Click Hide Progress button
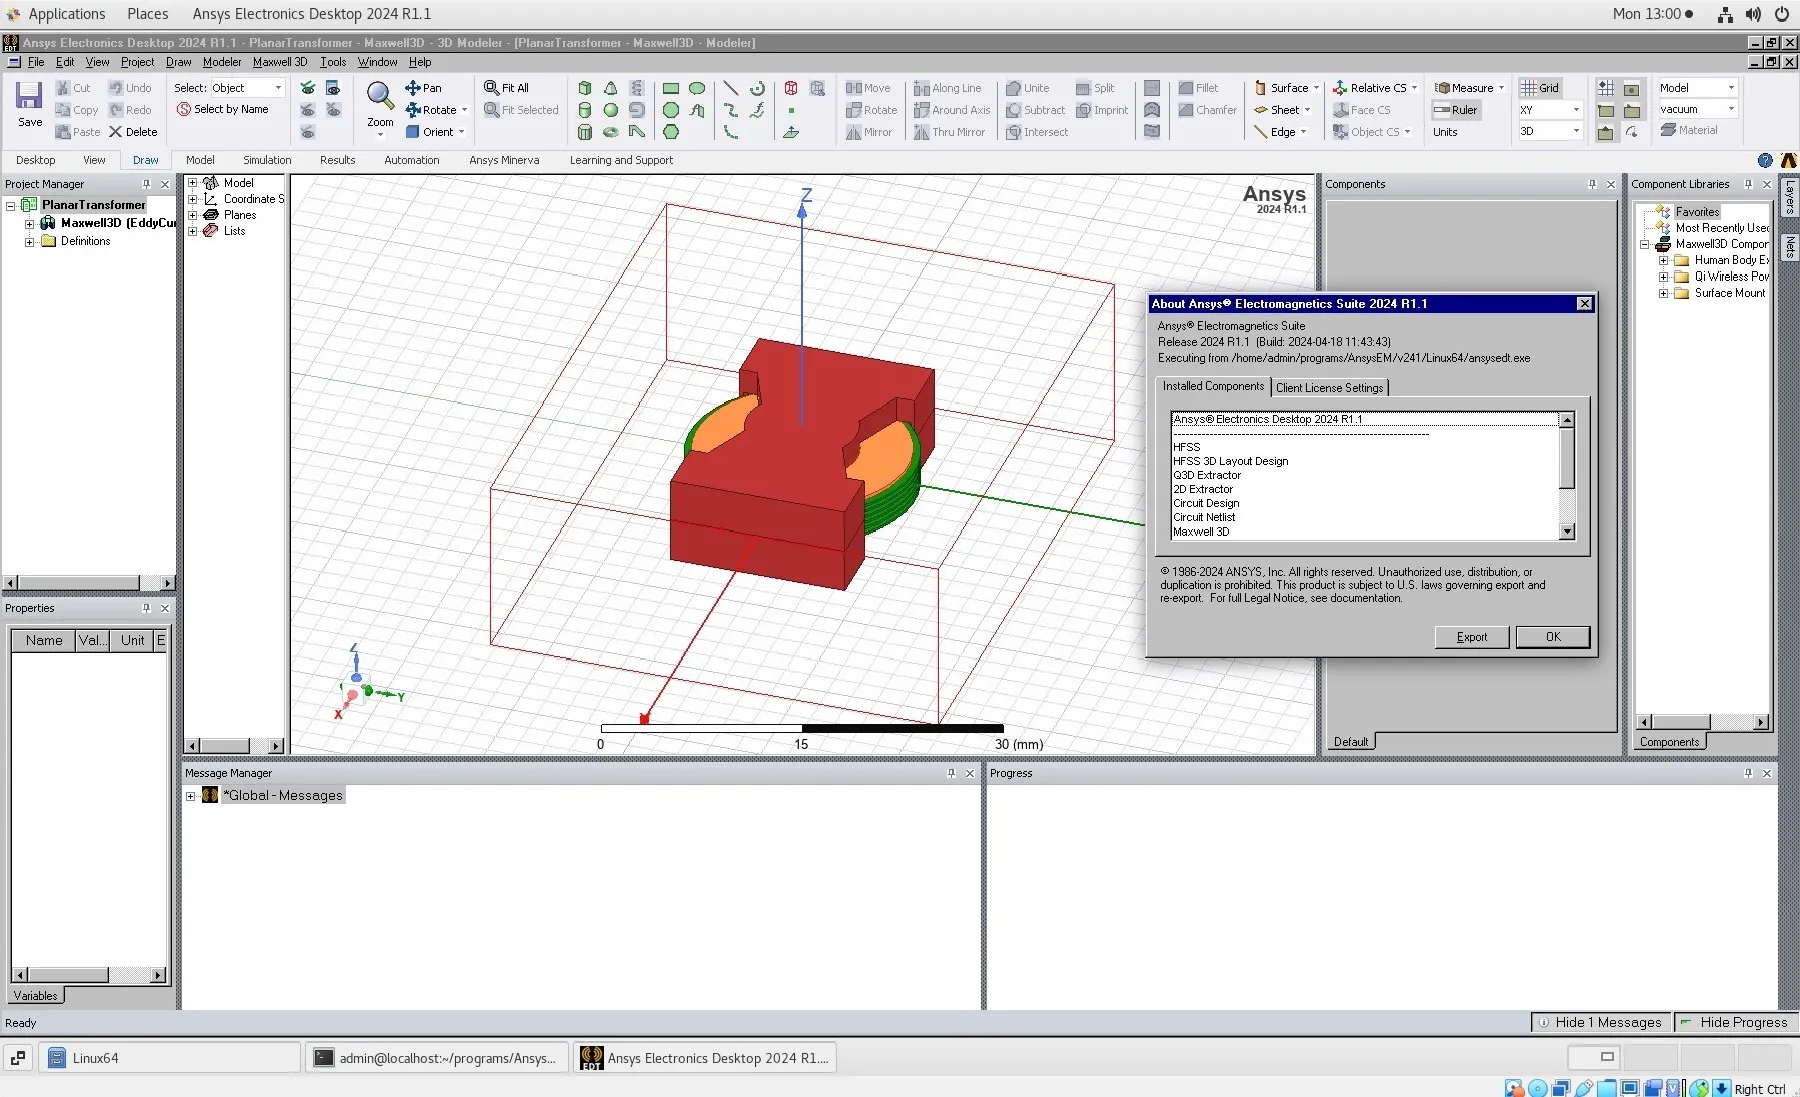 (x=1736, y=1022)
